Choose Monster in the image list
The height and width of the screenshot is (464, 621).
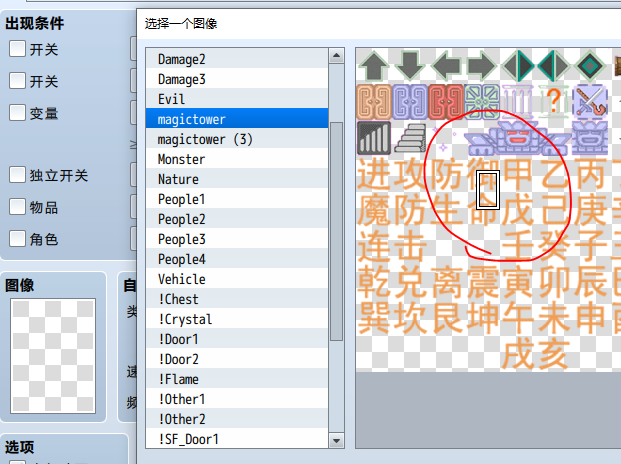pyautogui.click(x=237, y=159)
